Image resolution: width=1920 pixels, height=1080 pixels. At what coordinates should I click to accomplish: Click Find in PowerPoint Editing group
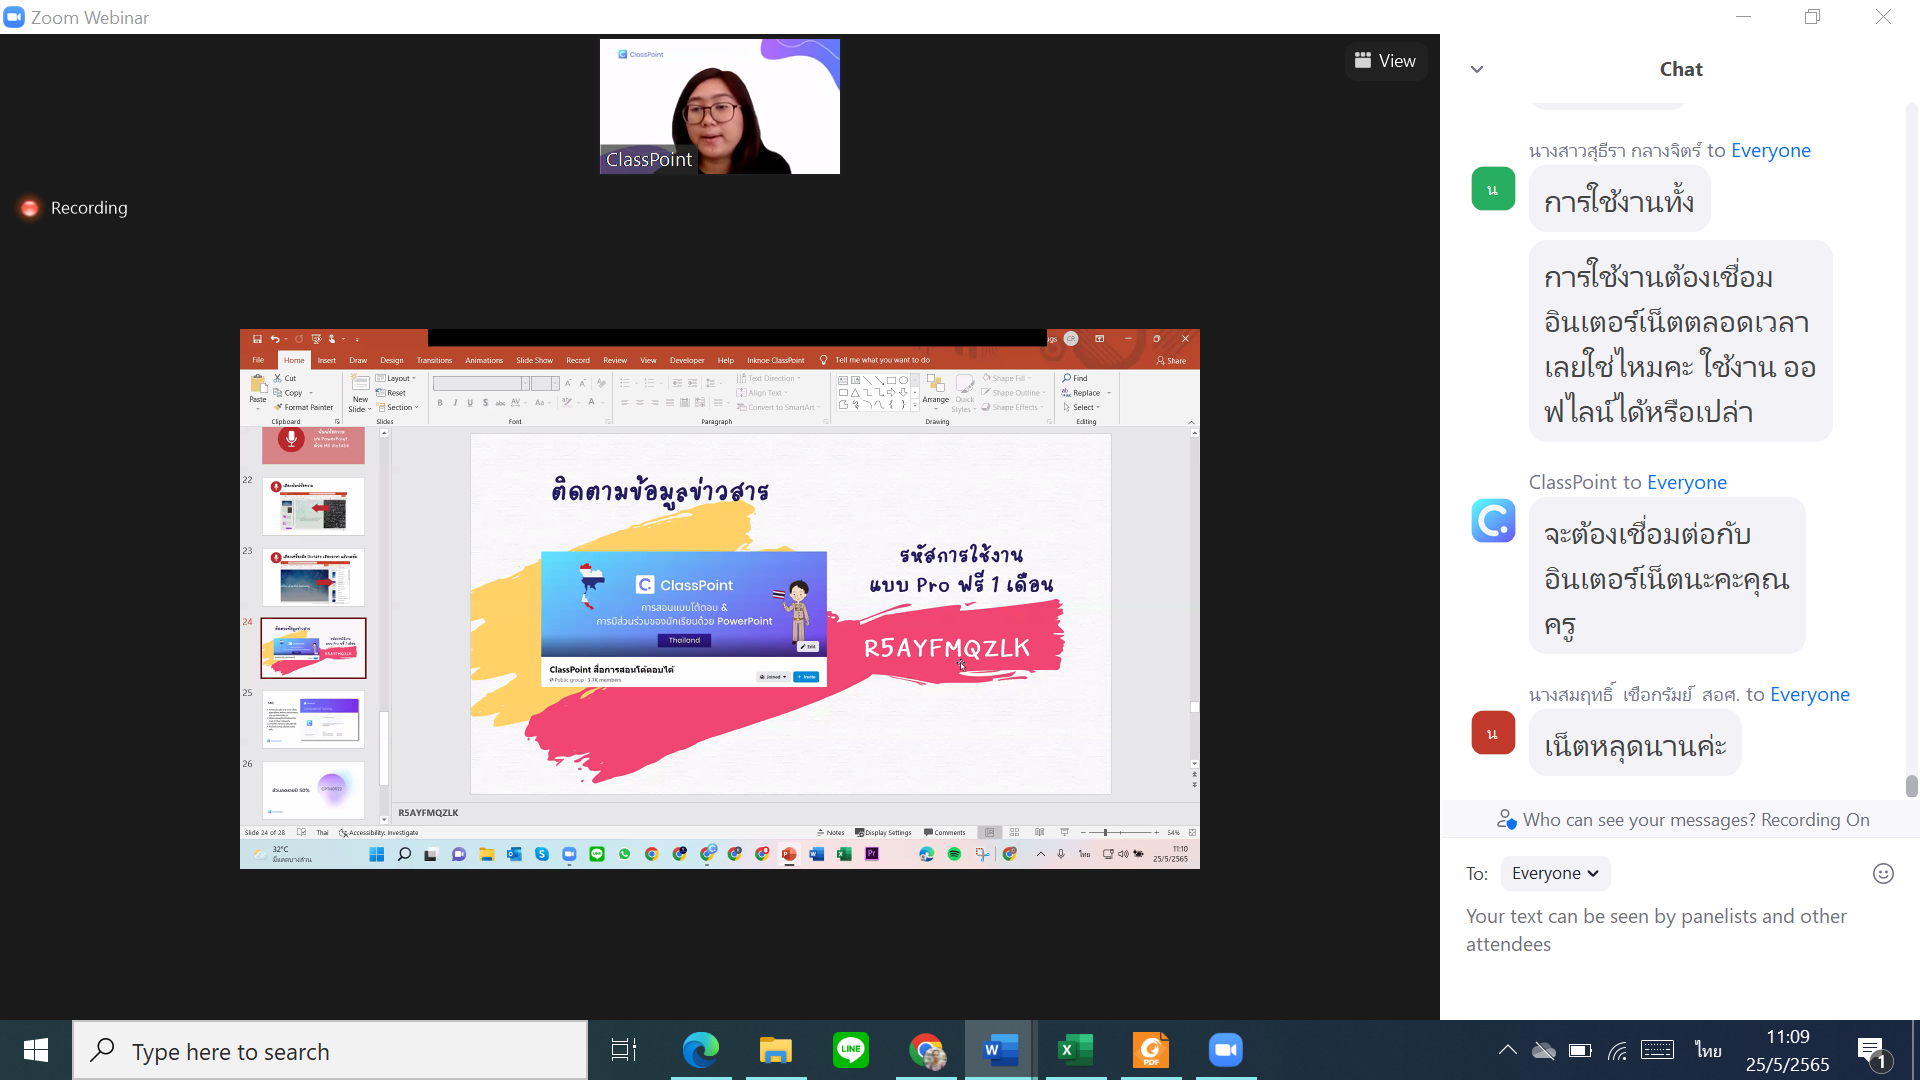click(x=1076, y=378)
